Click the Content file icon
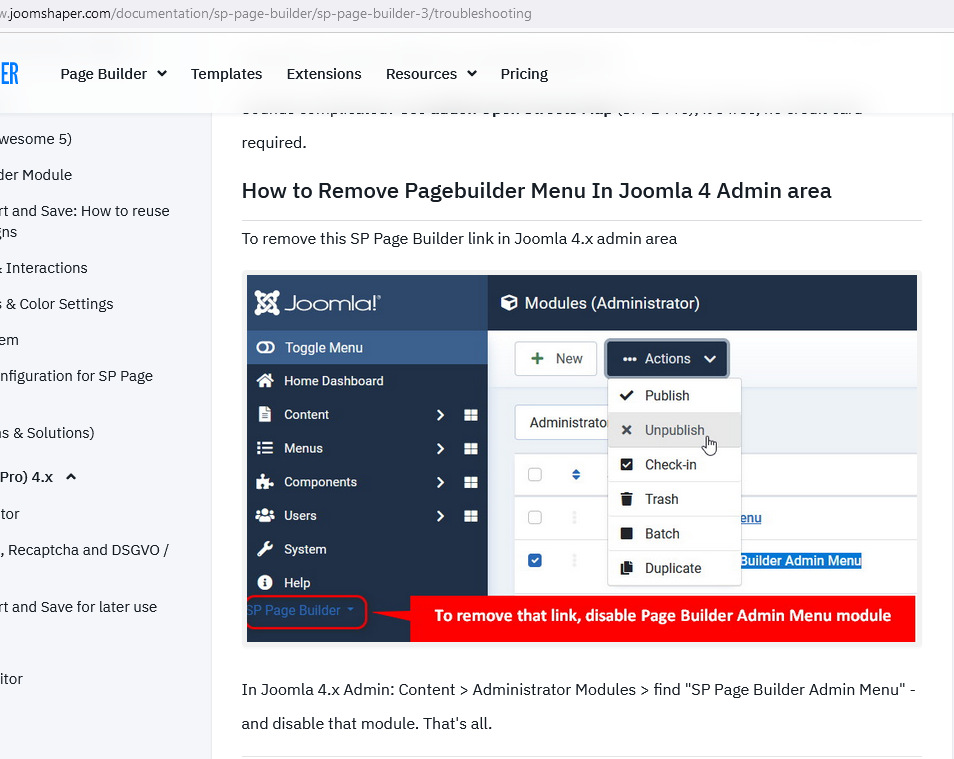This screenshot has height=759, width=954. [x=265, y=414]
